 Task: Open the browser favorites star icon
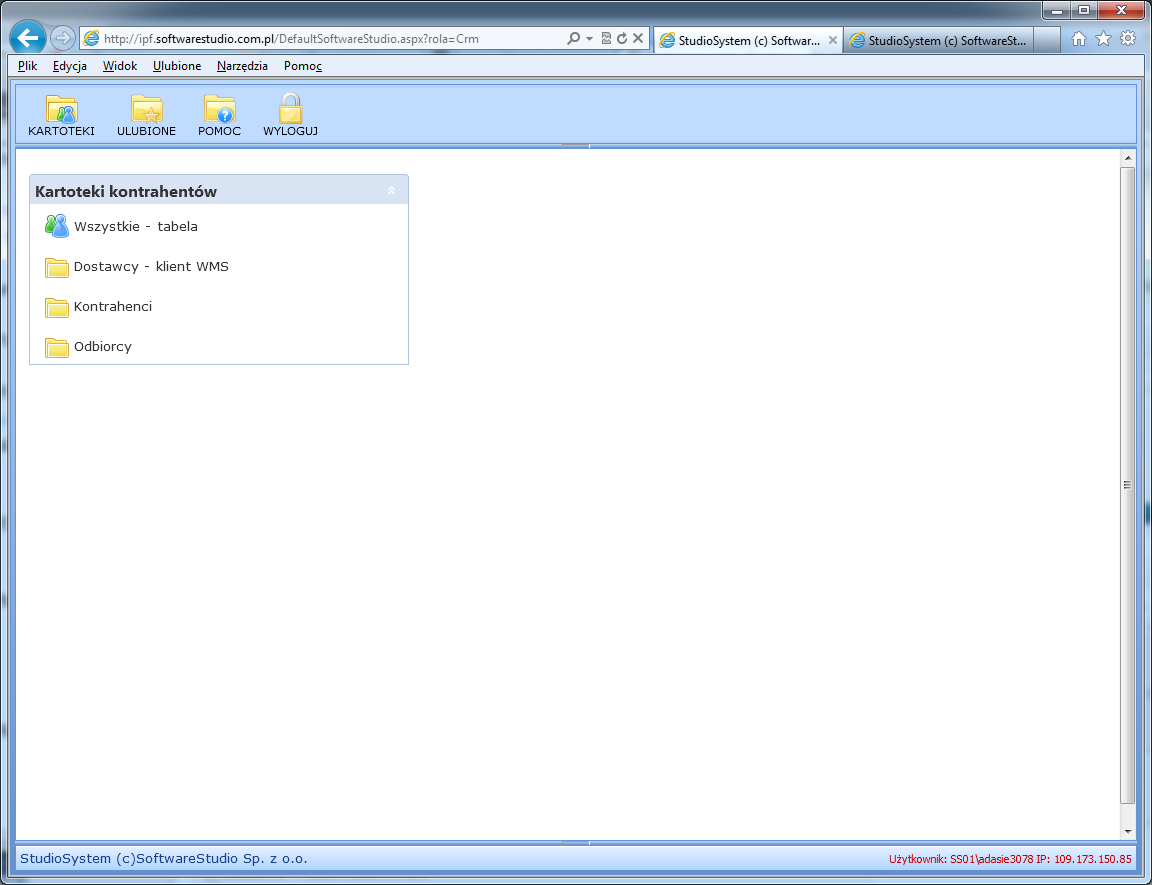[x=1103, y=39]
